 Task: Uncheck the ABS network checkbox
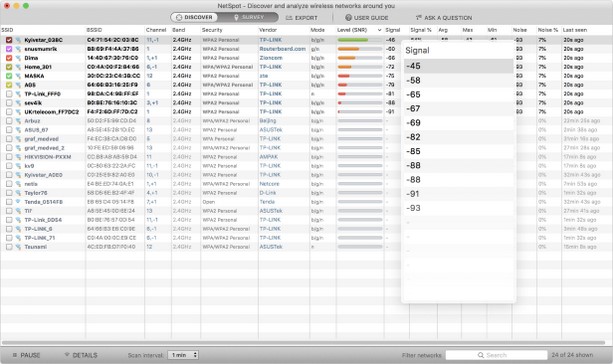[x=9, y=85]
